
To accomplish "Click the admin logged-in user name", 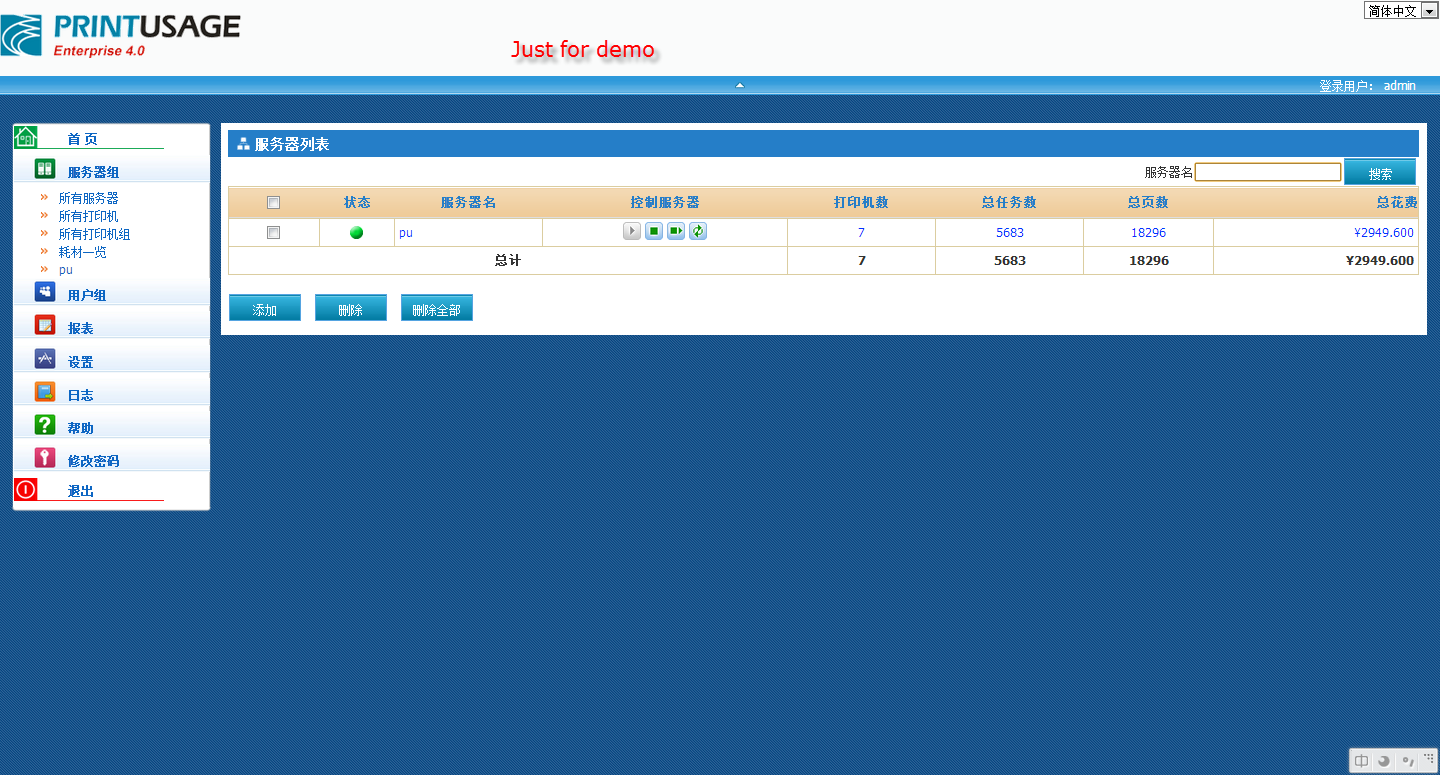I will [1400, 86].
